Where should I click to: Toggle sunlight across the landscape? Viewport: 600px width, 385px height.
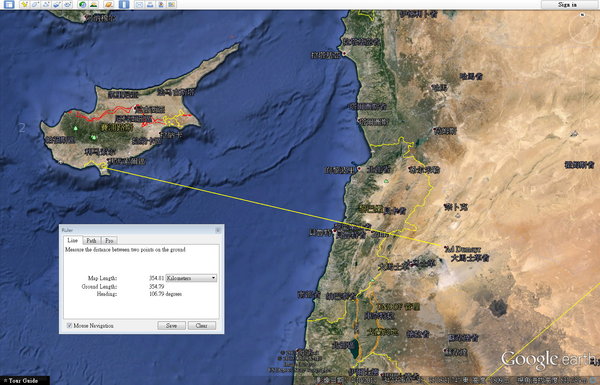[x=93, y=5]
